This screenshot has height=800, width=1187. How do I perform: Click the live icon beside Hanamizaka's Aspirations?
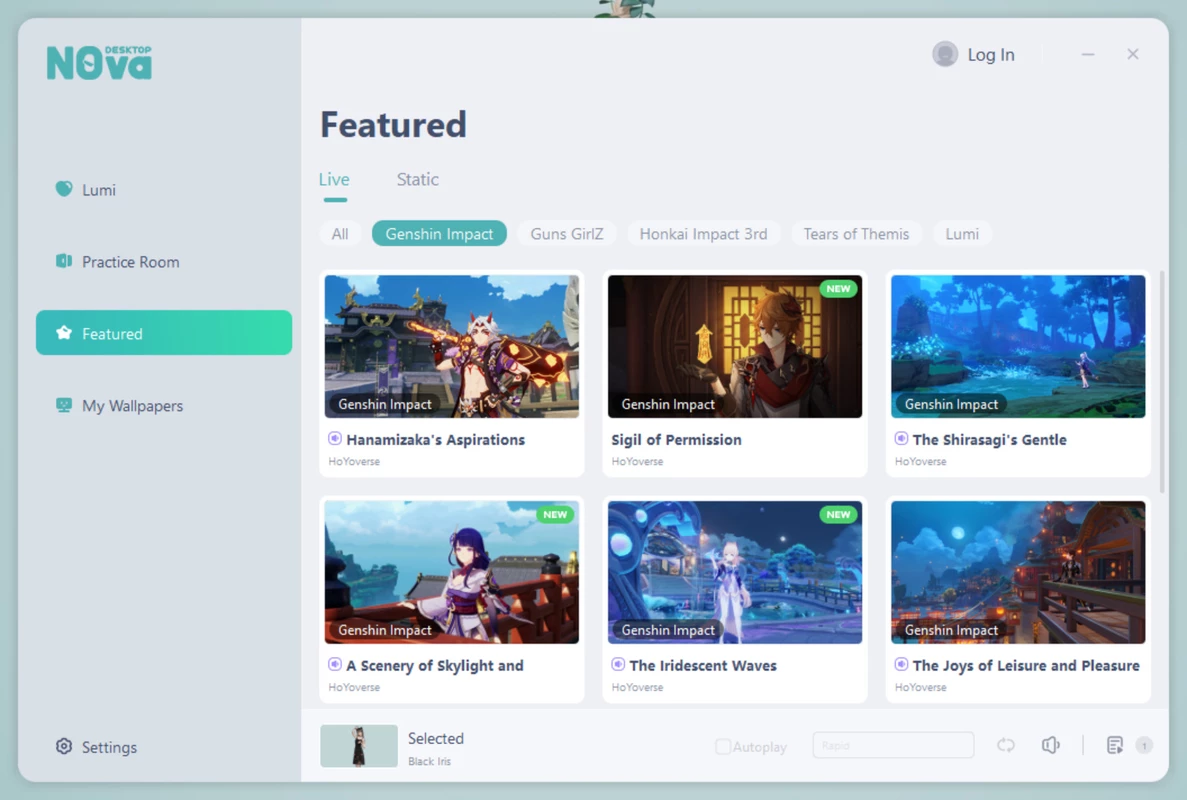[x=335, y=438]
